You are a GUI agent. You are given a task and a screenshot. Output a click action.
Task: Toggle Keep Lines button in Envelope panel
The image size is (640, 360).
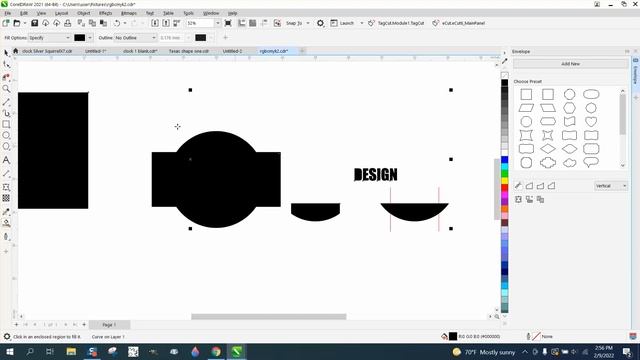tap(518, 199)
